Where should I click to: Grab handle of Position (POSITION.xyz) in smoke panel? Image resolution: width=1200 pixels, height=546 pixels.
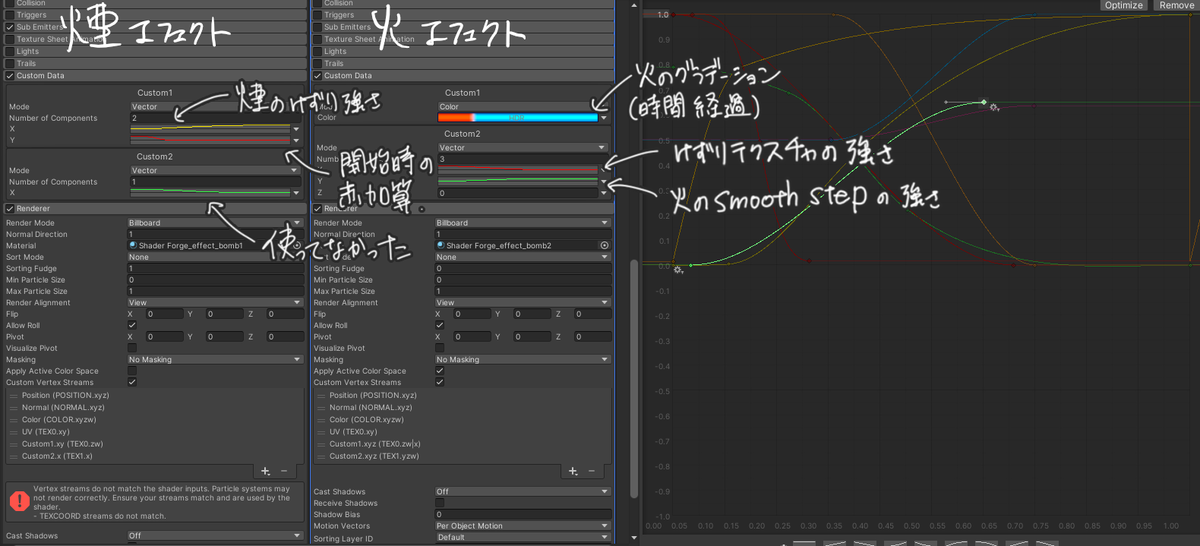tap(13, 396)
